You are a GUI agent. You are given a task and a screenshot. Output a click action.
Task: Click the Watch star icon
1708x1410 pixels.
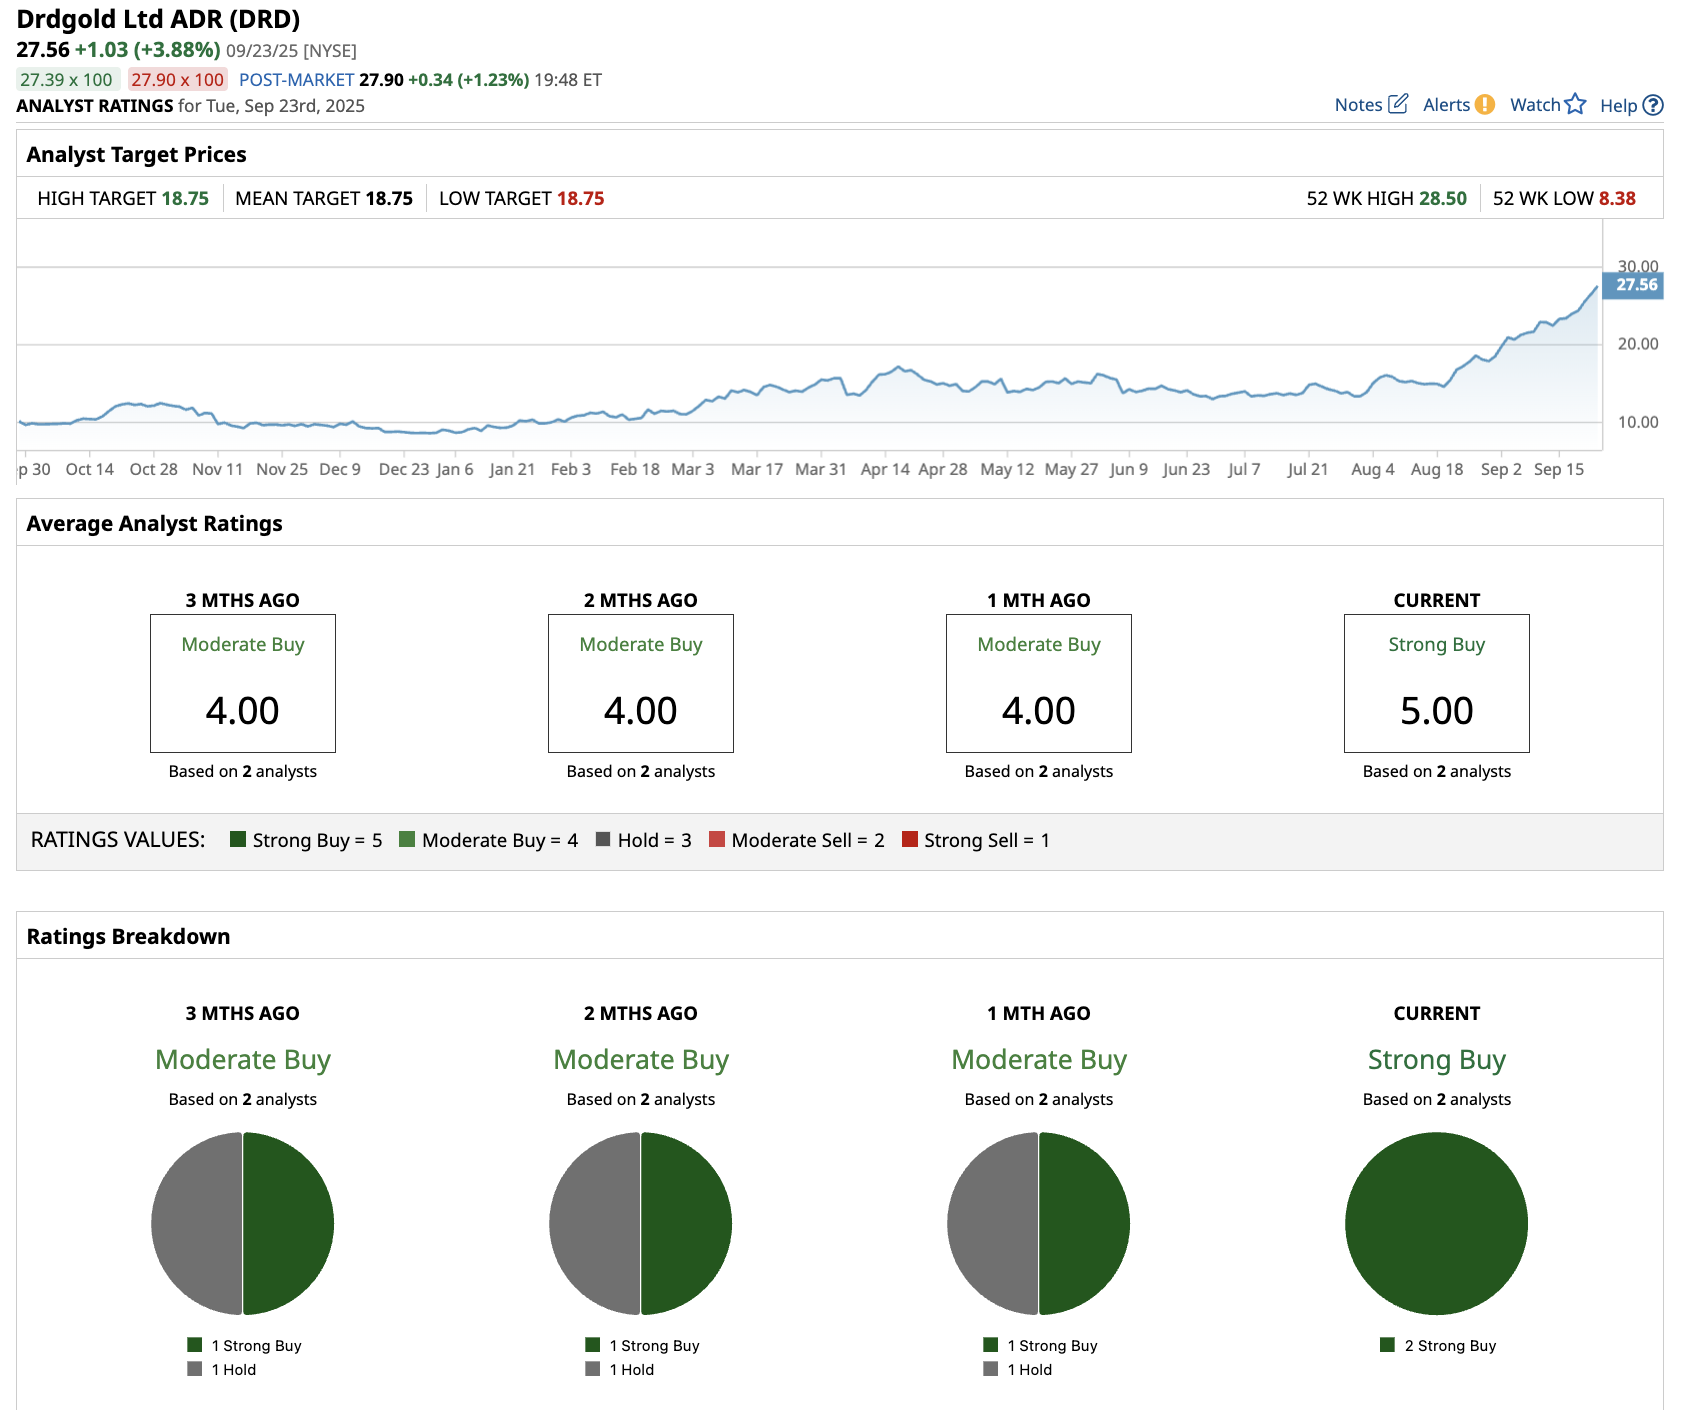(x=1576, y=104)
